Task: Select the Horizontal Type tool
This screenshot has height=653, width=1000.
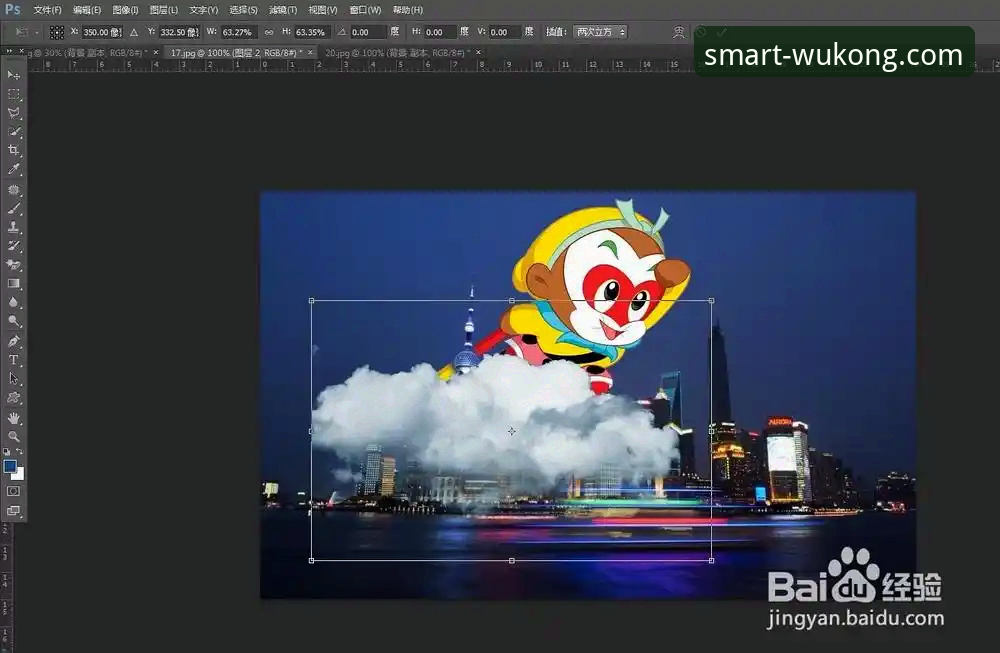Action: pyautogui.click(x=13, y=360)
